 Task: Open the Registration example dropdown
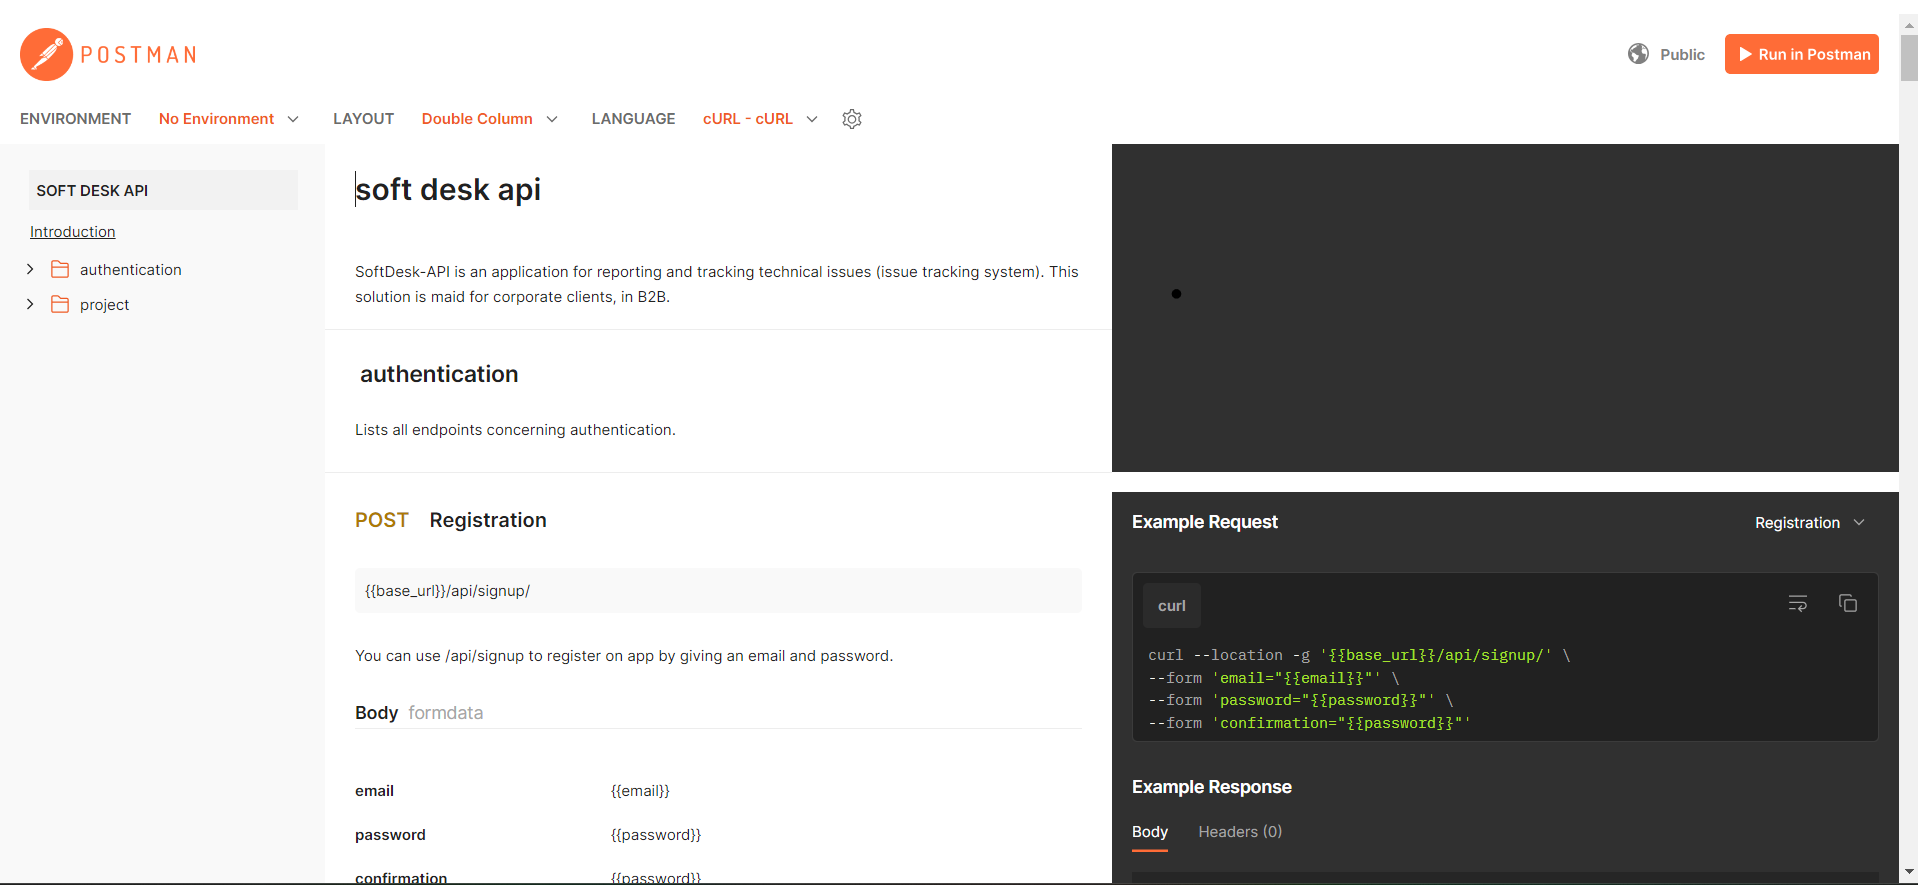[x=1810, y=523]
